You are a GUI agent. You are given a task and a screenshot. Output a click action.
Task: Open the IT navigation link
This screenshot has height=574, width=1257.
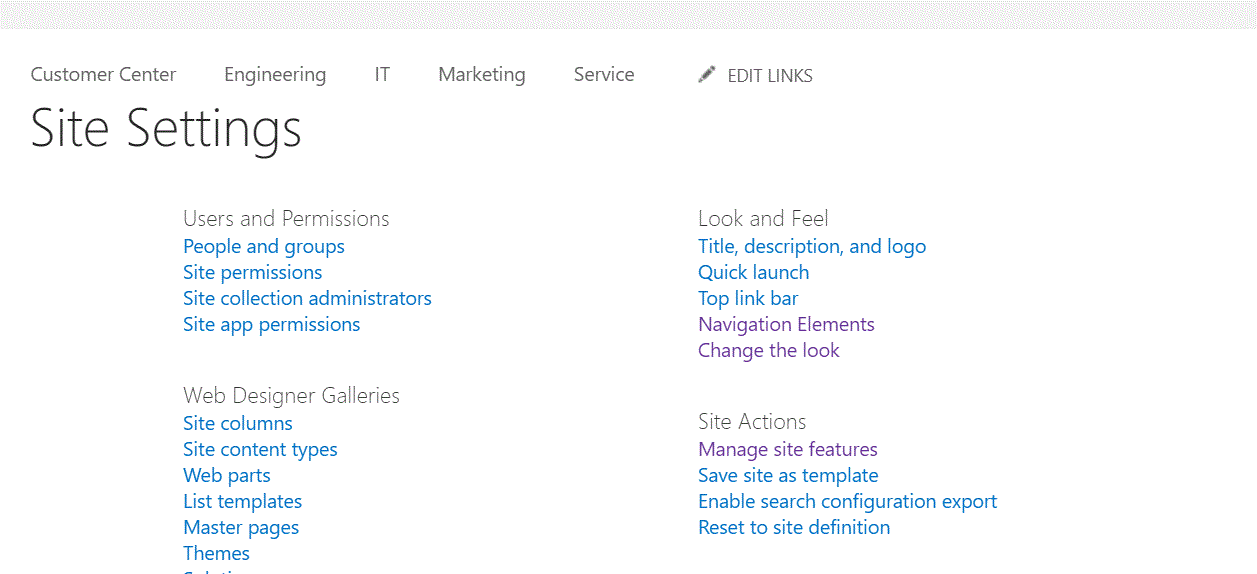pos(382,74)
